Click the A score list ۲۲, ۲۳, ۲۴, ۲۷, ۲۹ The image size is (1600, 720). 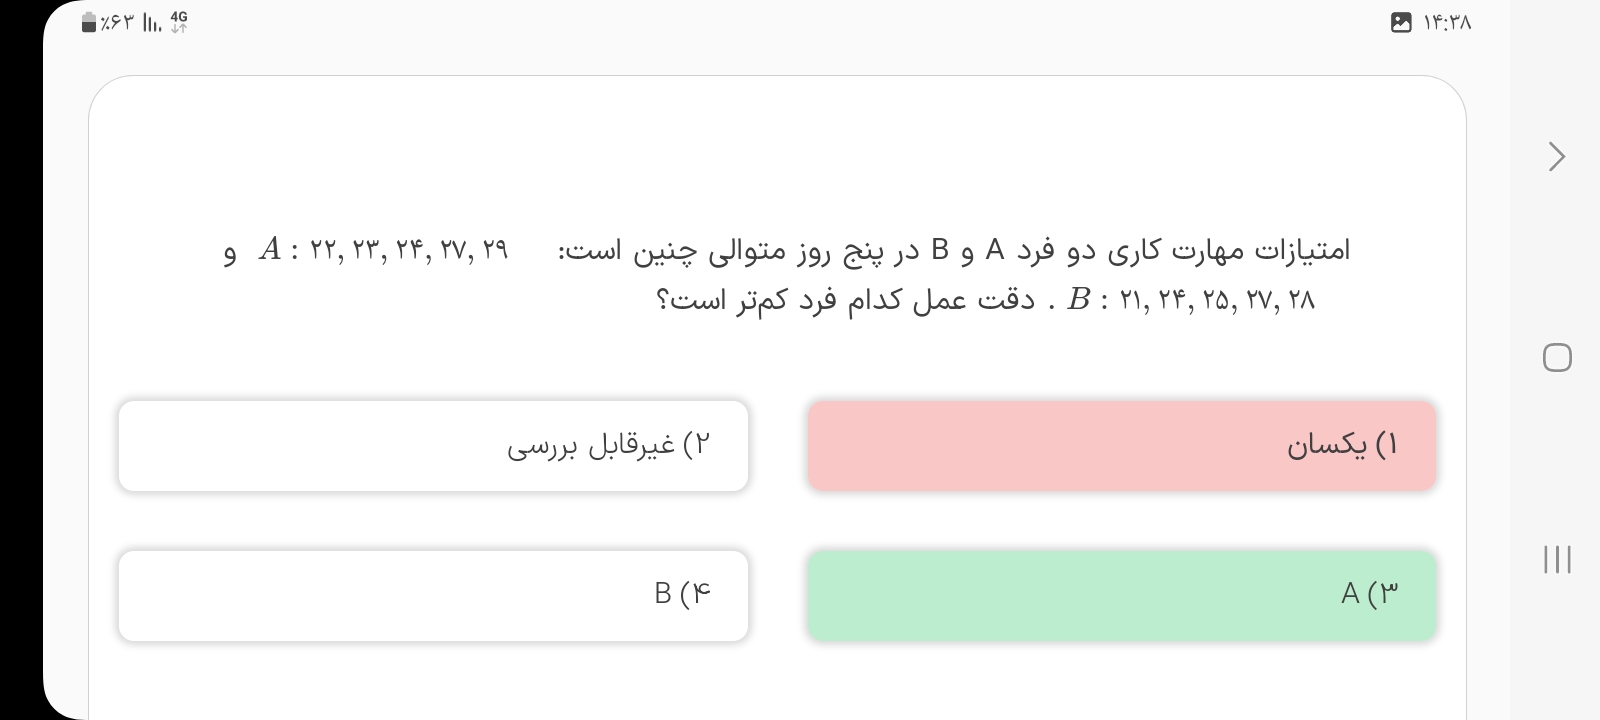(x=409, y=250)
